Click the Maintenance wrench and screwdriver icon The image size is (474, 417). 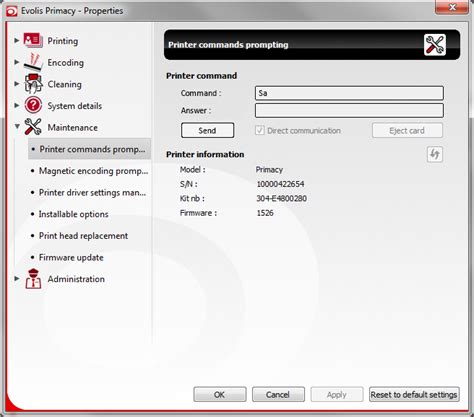coord(33,127)
